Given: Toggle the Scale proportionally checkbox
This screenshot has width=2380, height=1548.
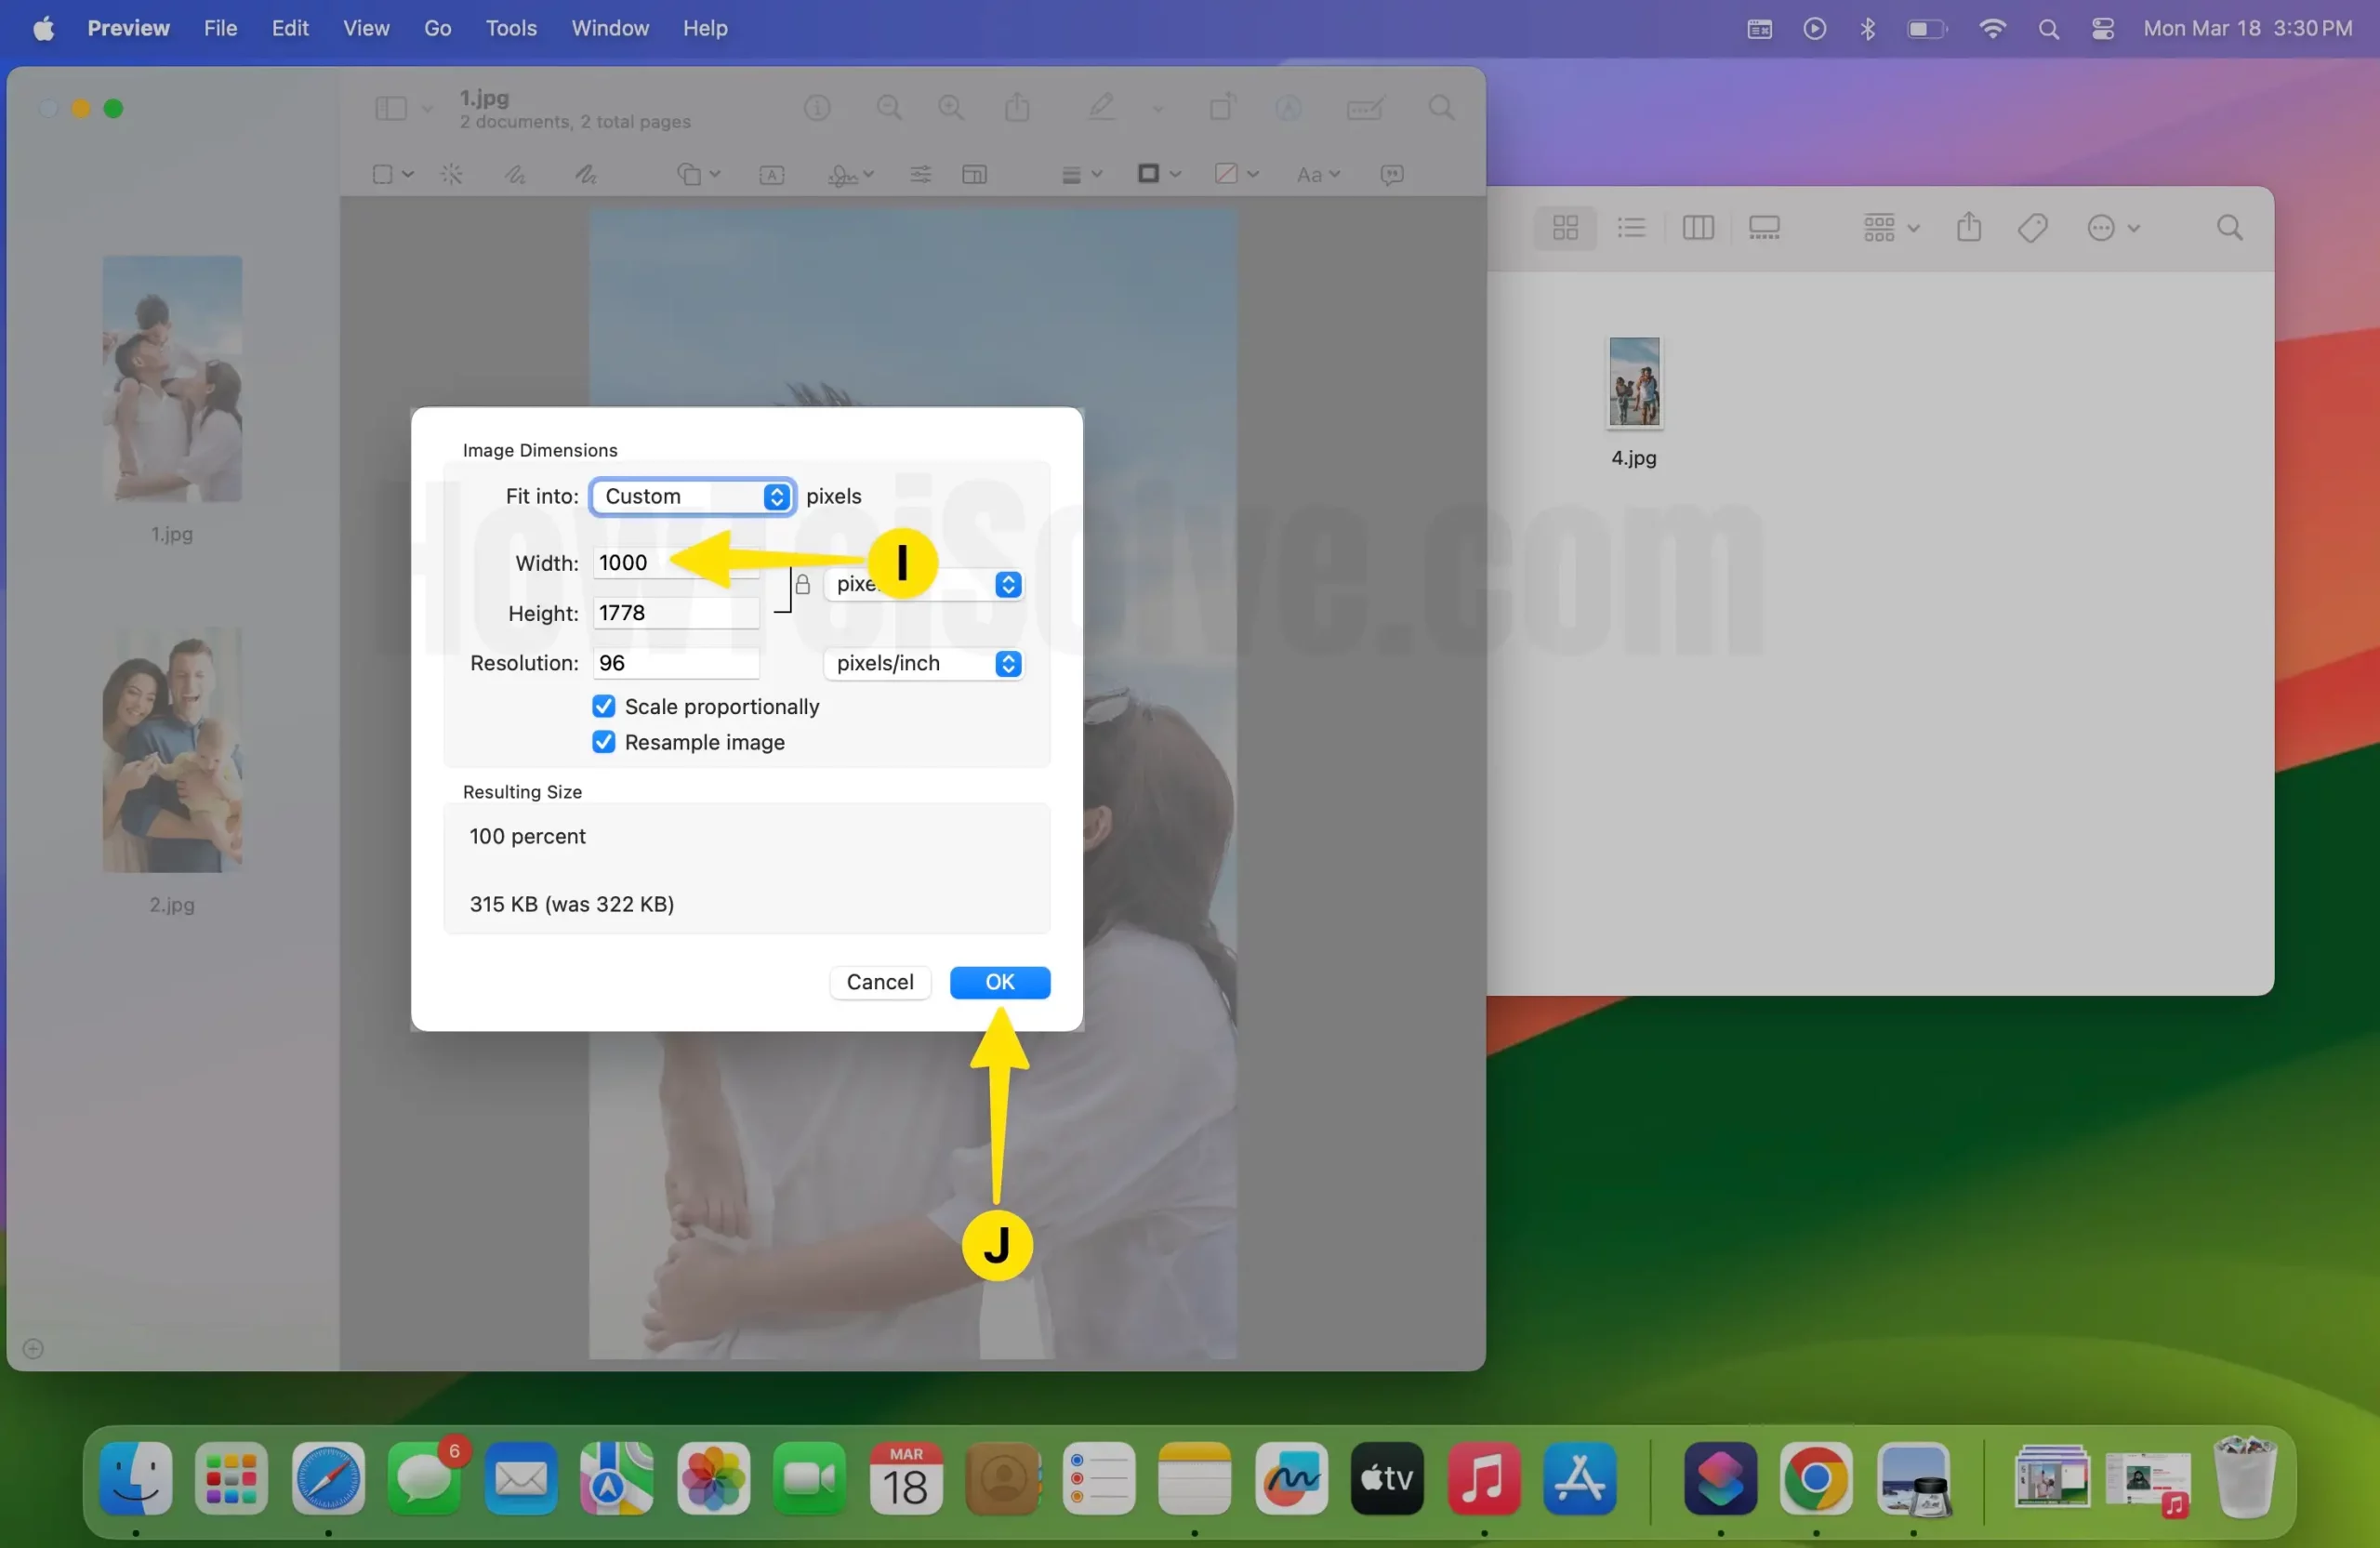Looking at the screenshot, I should tap(603, 706).
